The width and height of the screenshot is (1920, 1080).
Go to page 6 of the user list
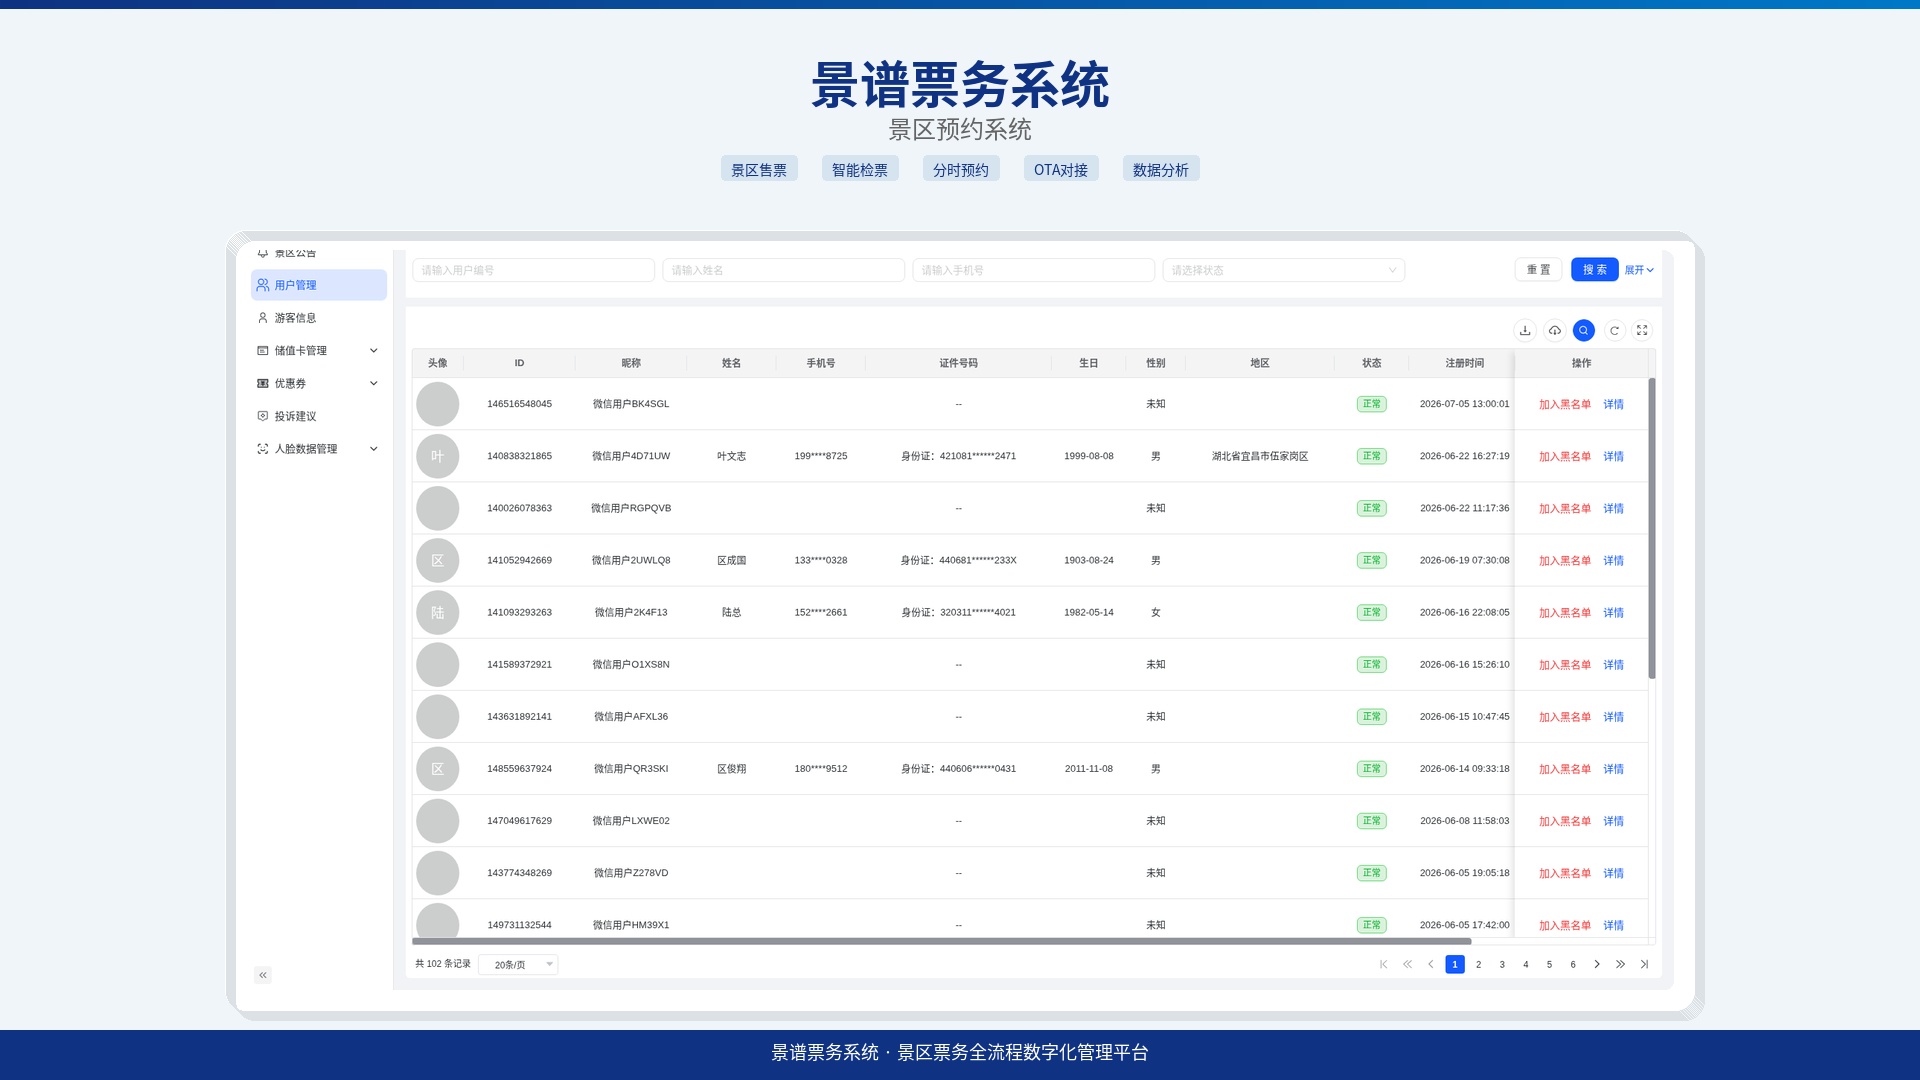1573,964
